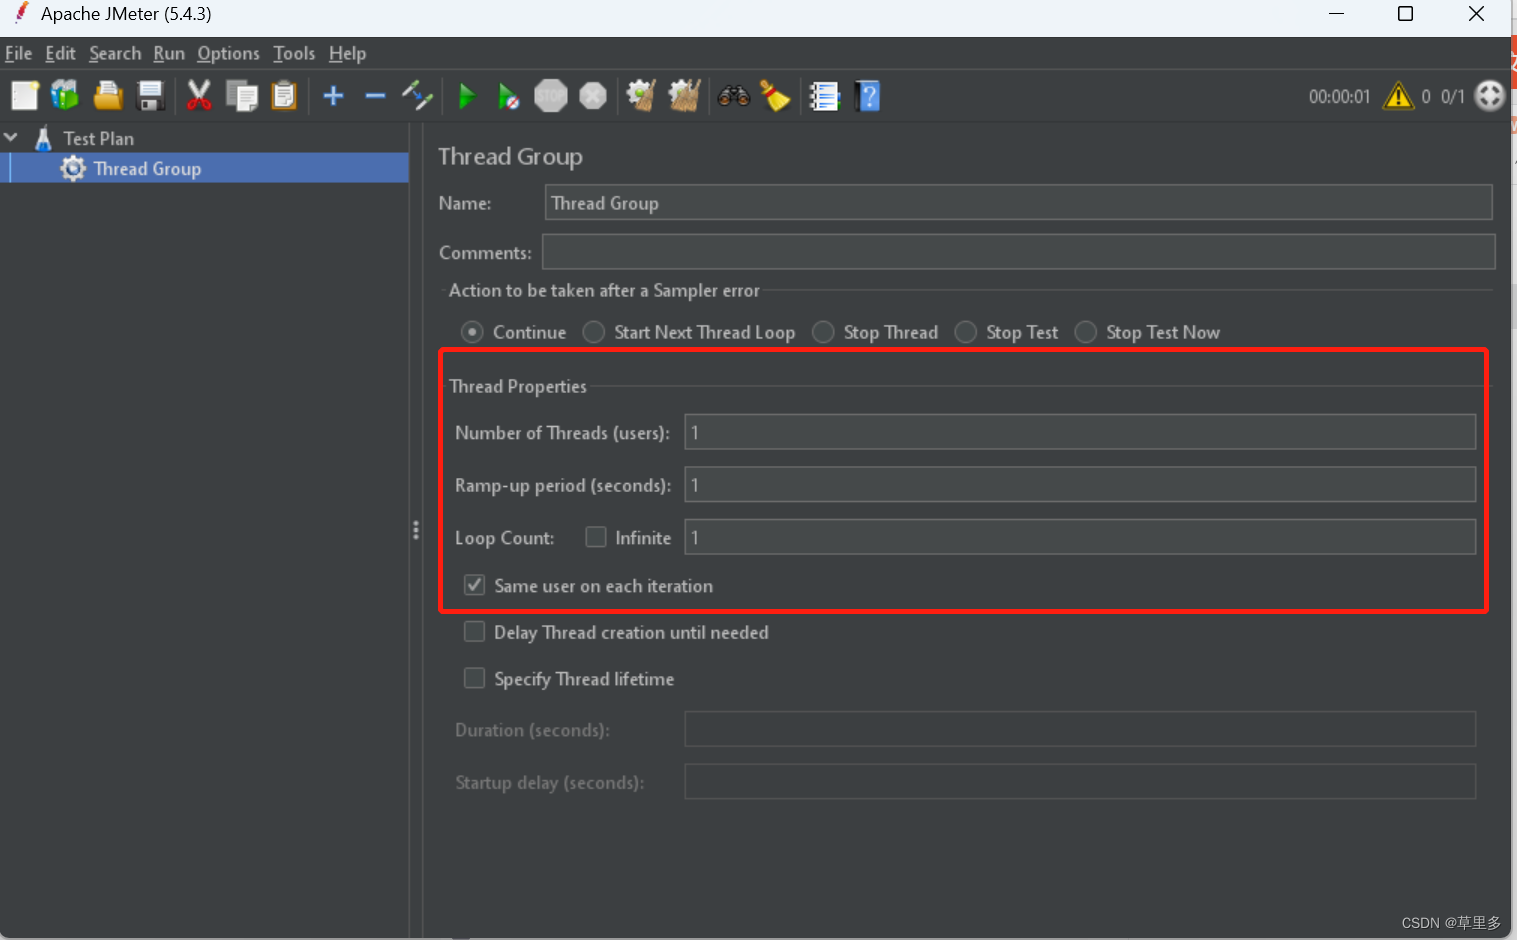Expand all nodes with plus icon
Image resolution: width=1517 pixels, height=940 pixels.
tap(334, 96)
